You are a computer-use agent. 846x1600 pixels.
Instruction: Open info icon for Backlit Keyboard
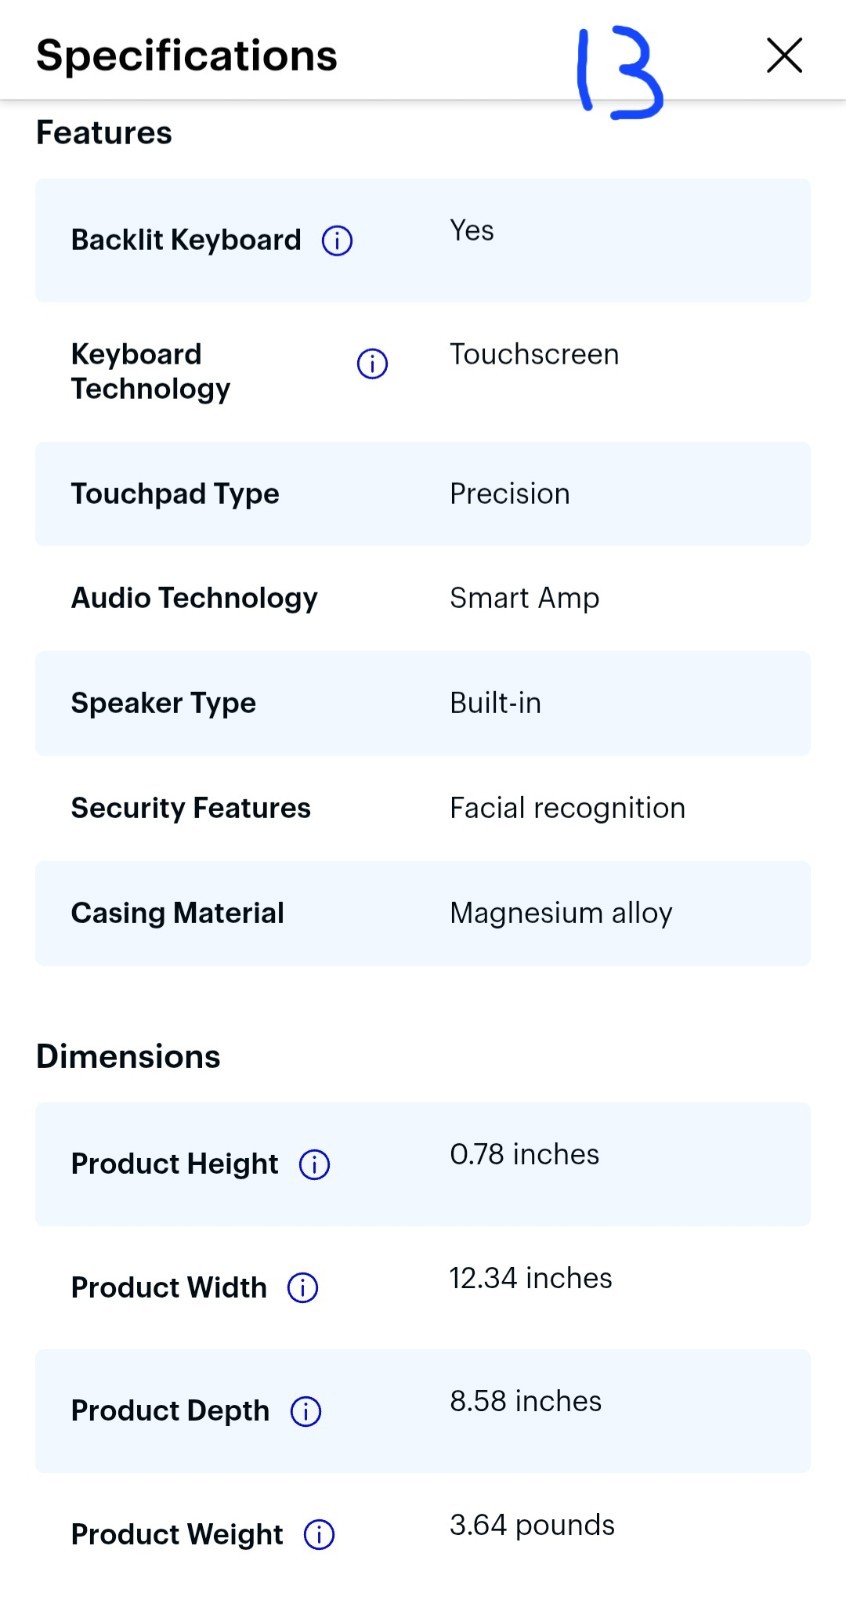[337, 241]
